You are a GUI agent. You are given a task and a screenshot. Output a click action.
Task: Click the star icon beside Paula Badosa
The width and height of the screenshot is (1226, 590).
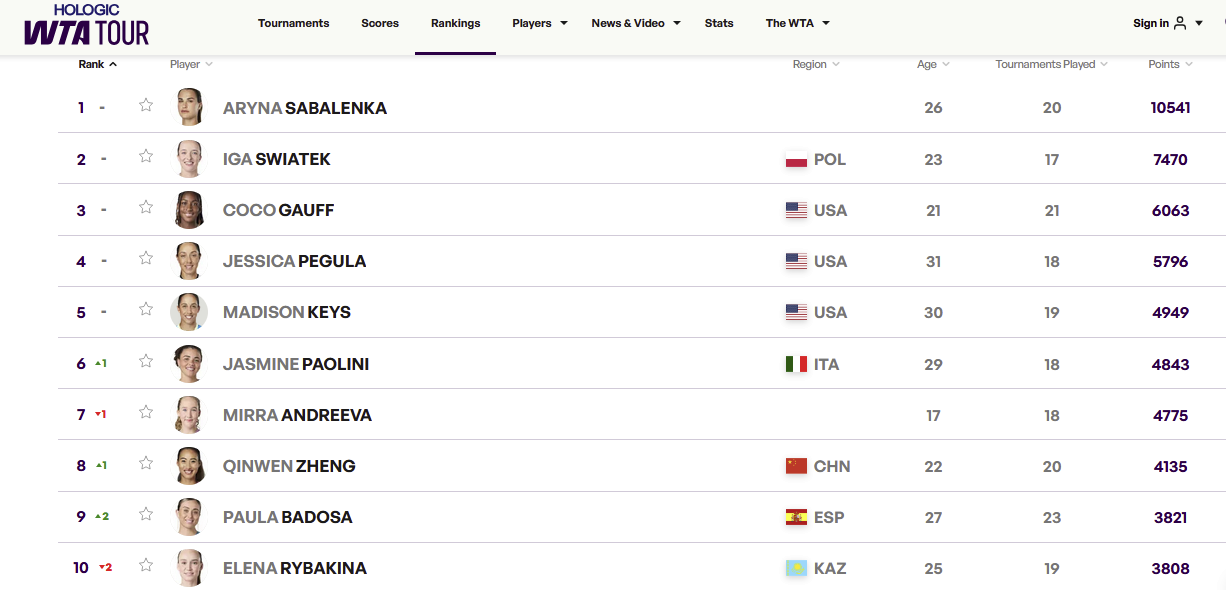[146, 514]
